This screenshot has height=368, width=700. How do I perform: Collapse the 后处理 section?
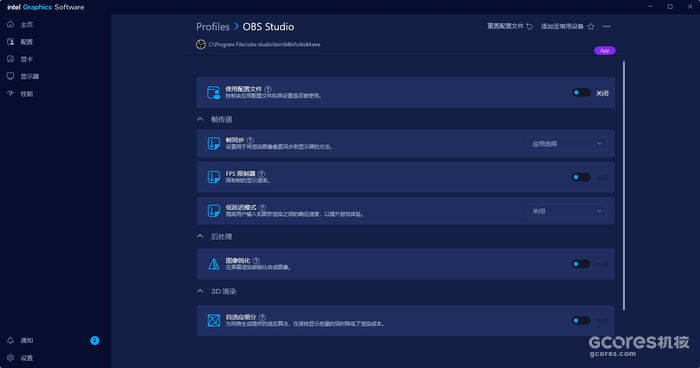pyautogui.click(x=200, y=236)
